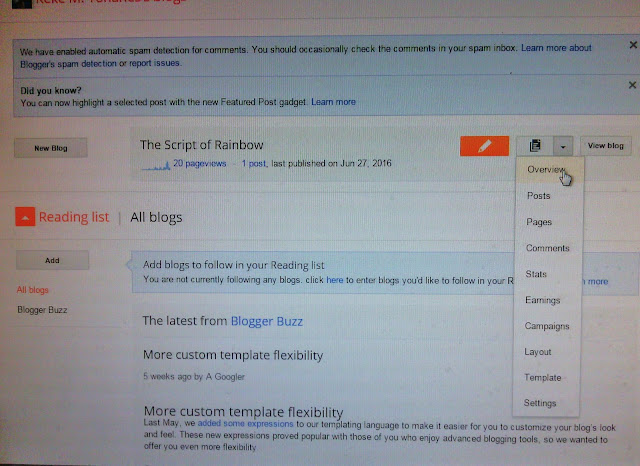Click the '5 weeks ago by A Googler' text
The height and width of the screenshot is (466, 640).
194,377
